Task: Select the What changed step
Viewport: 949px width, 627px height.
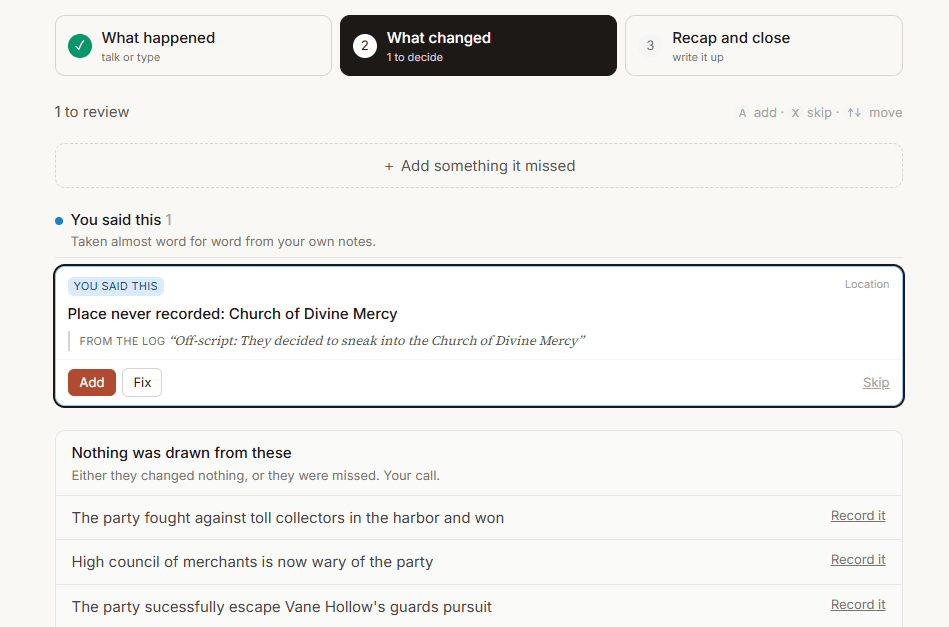Action: pos(478,45)
